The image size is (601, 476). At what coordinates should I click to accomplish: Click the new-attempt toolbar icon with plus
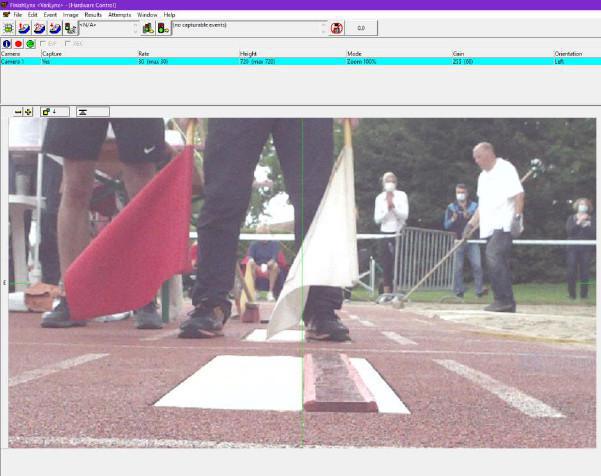pyautogui.click(x=54, y=28)
